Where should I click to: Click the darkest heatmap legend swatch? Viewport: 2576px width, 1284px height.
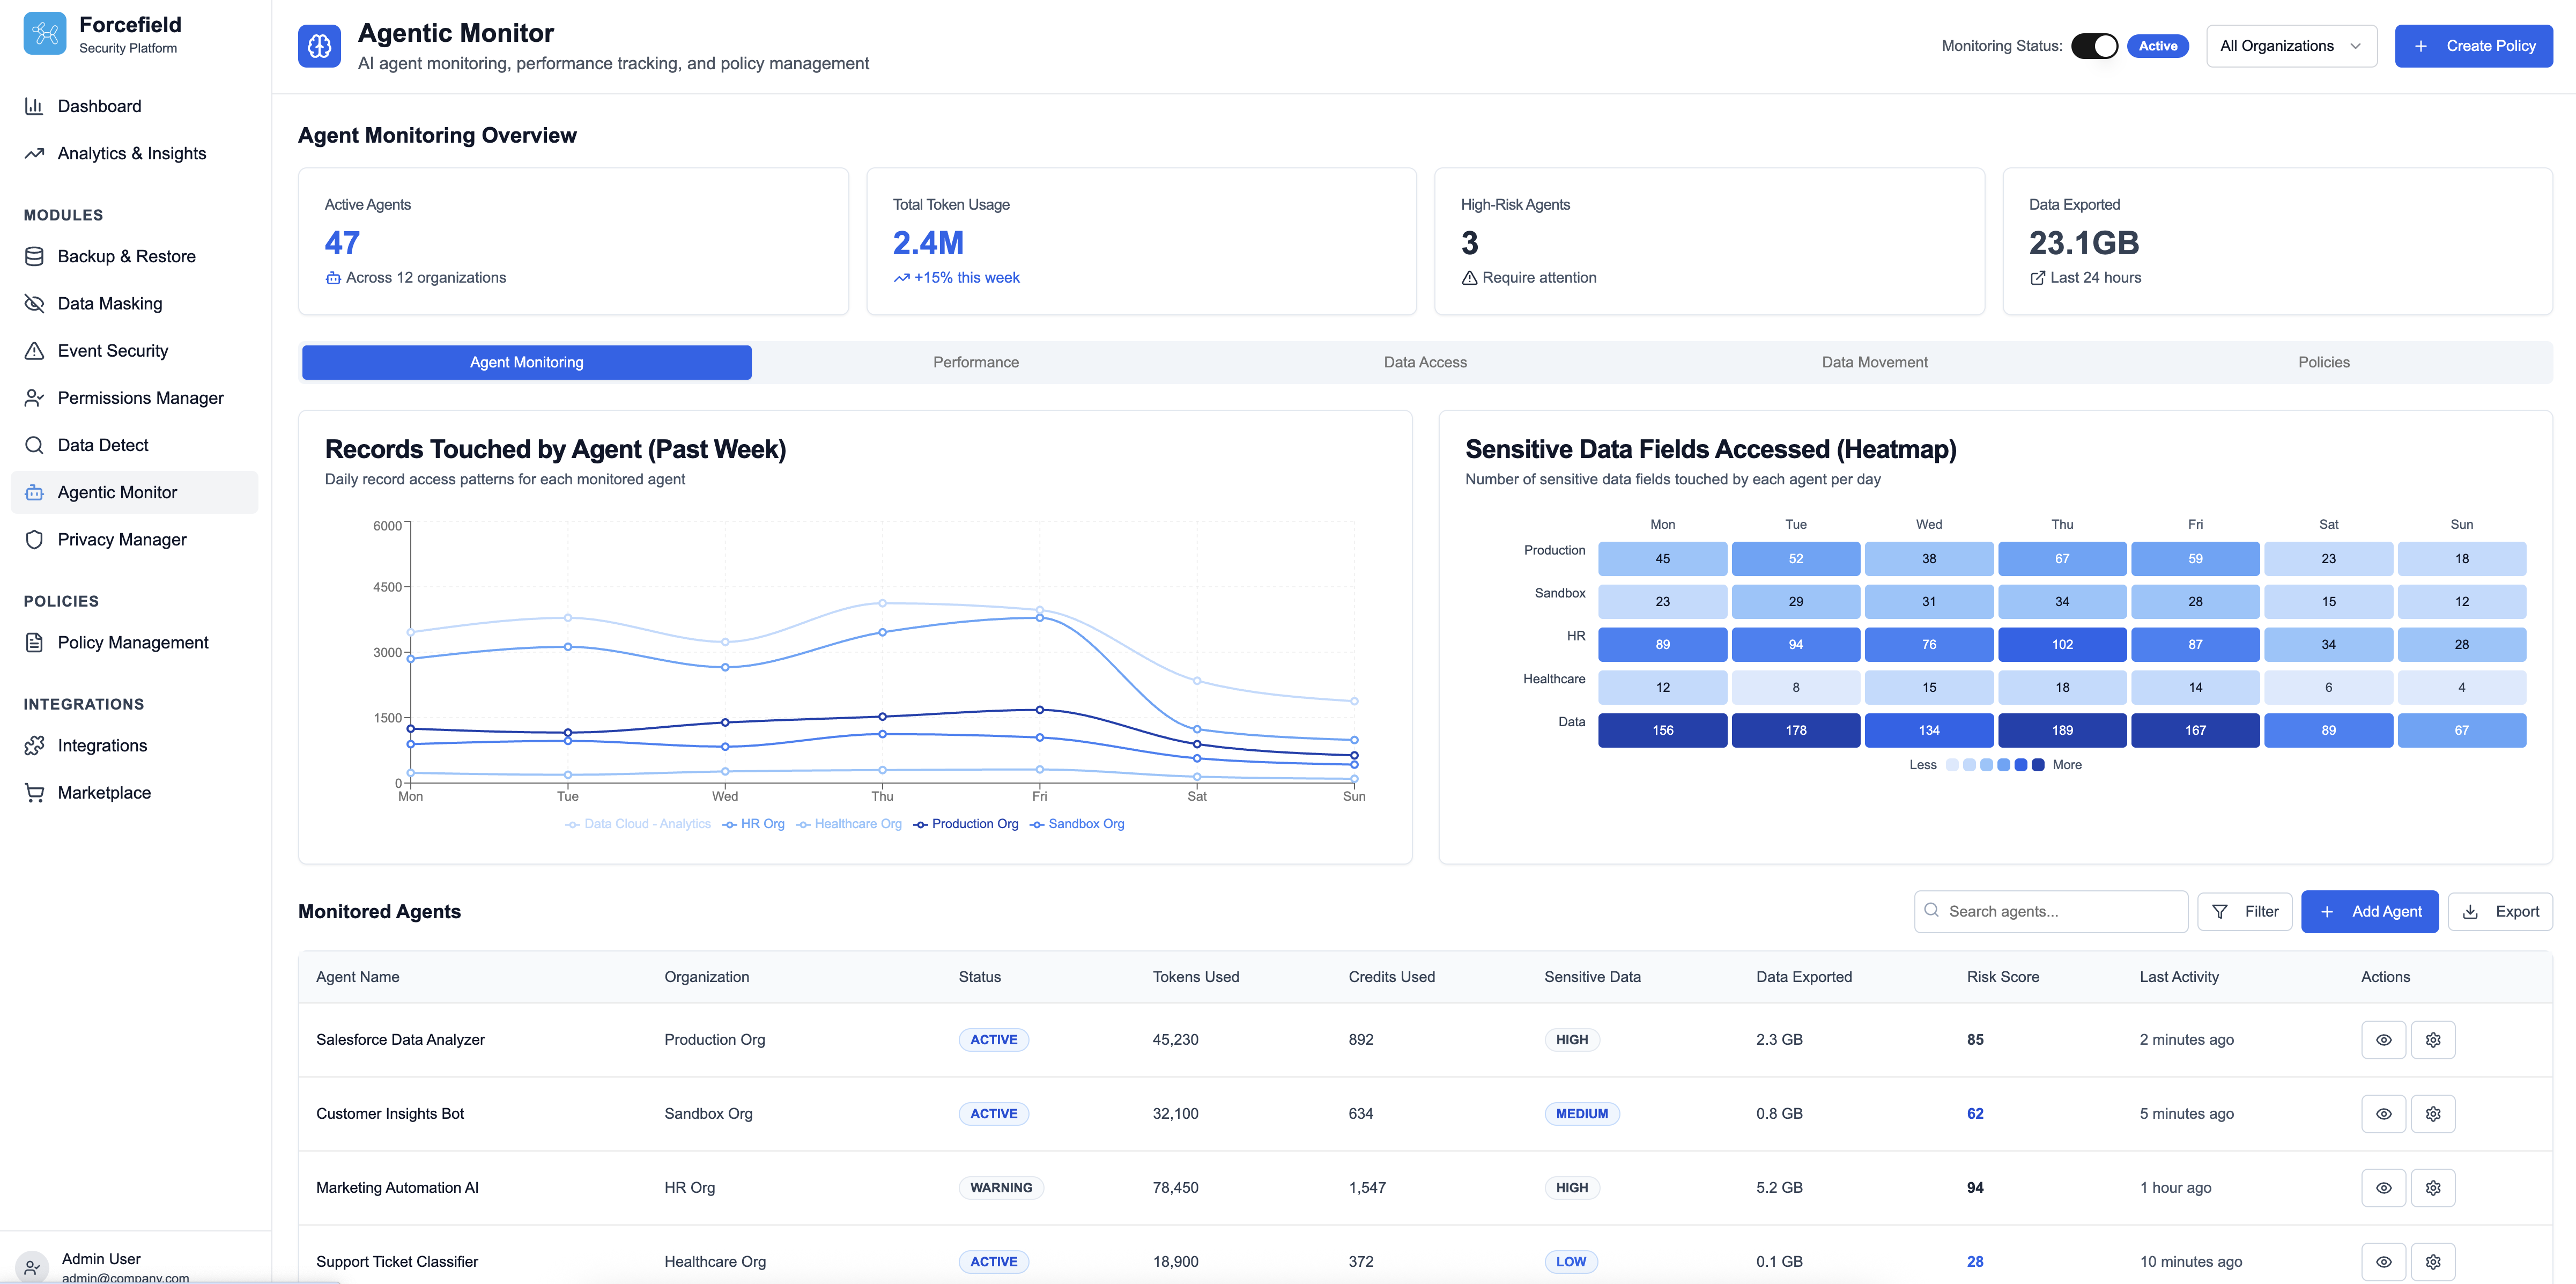click(x=2038, y=765)
